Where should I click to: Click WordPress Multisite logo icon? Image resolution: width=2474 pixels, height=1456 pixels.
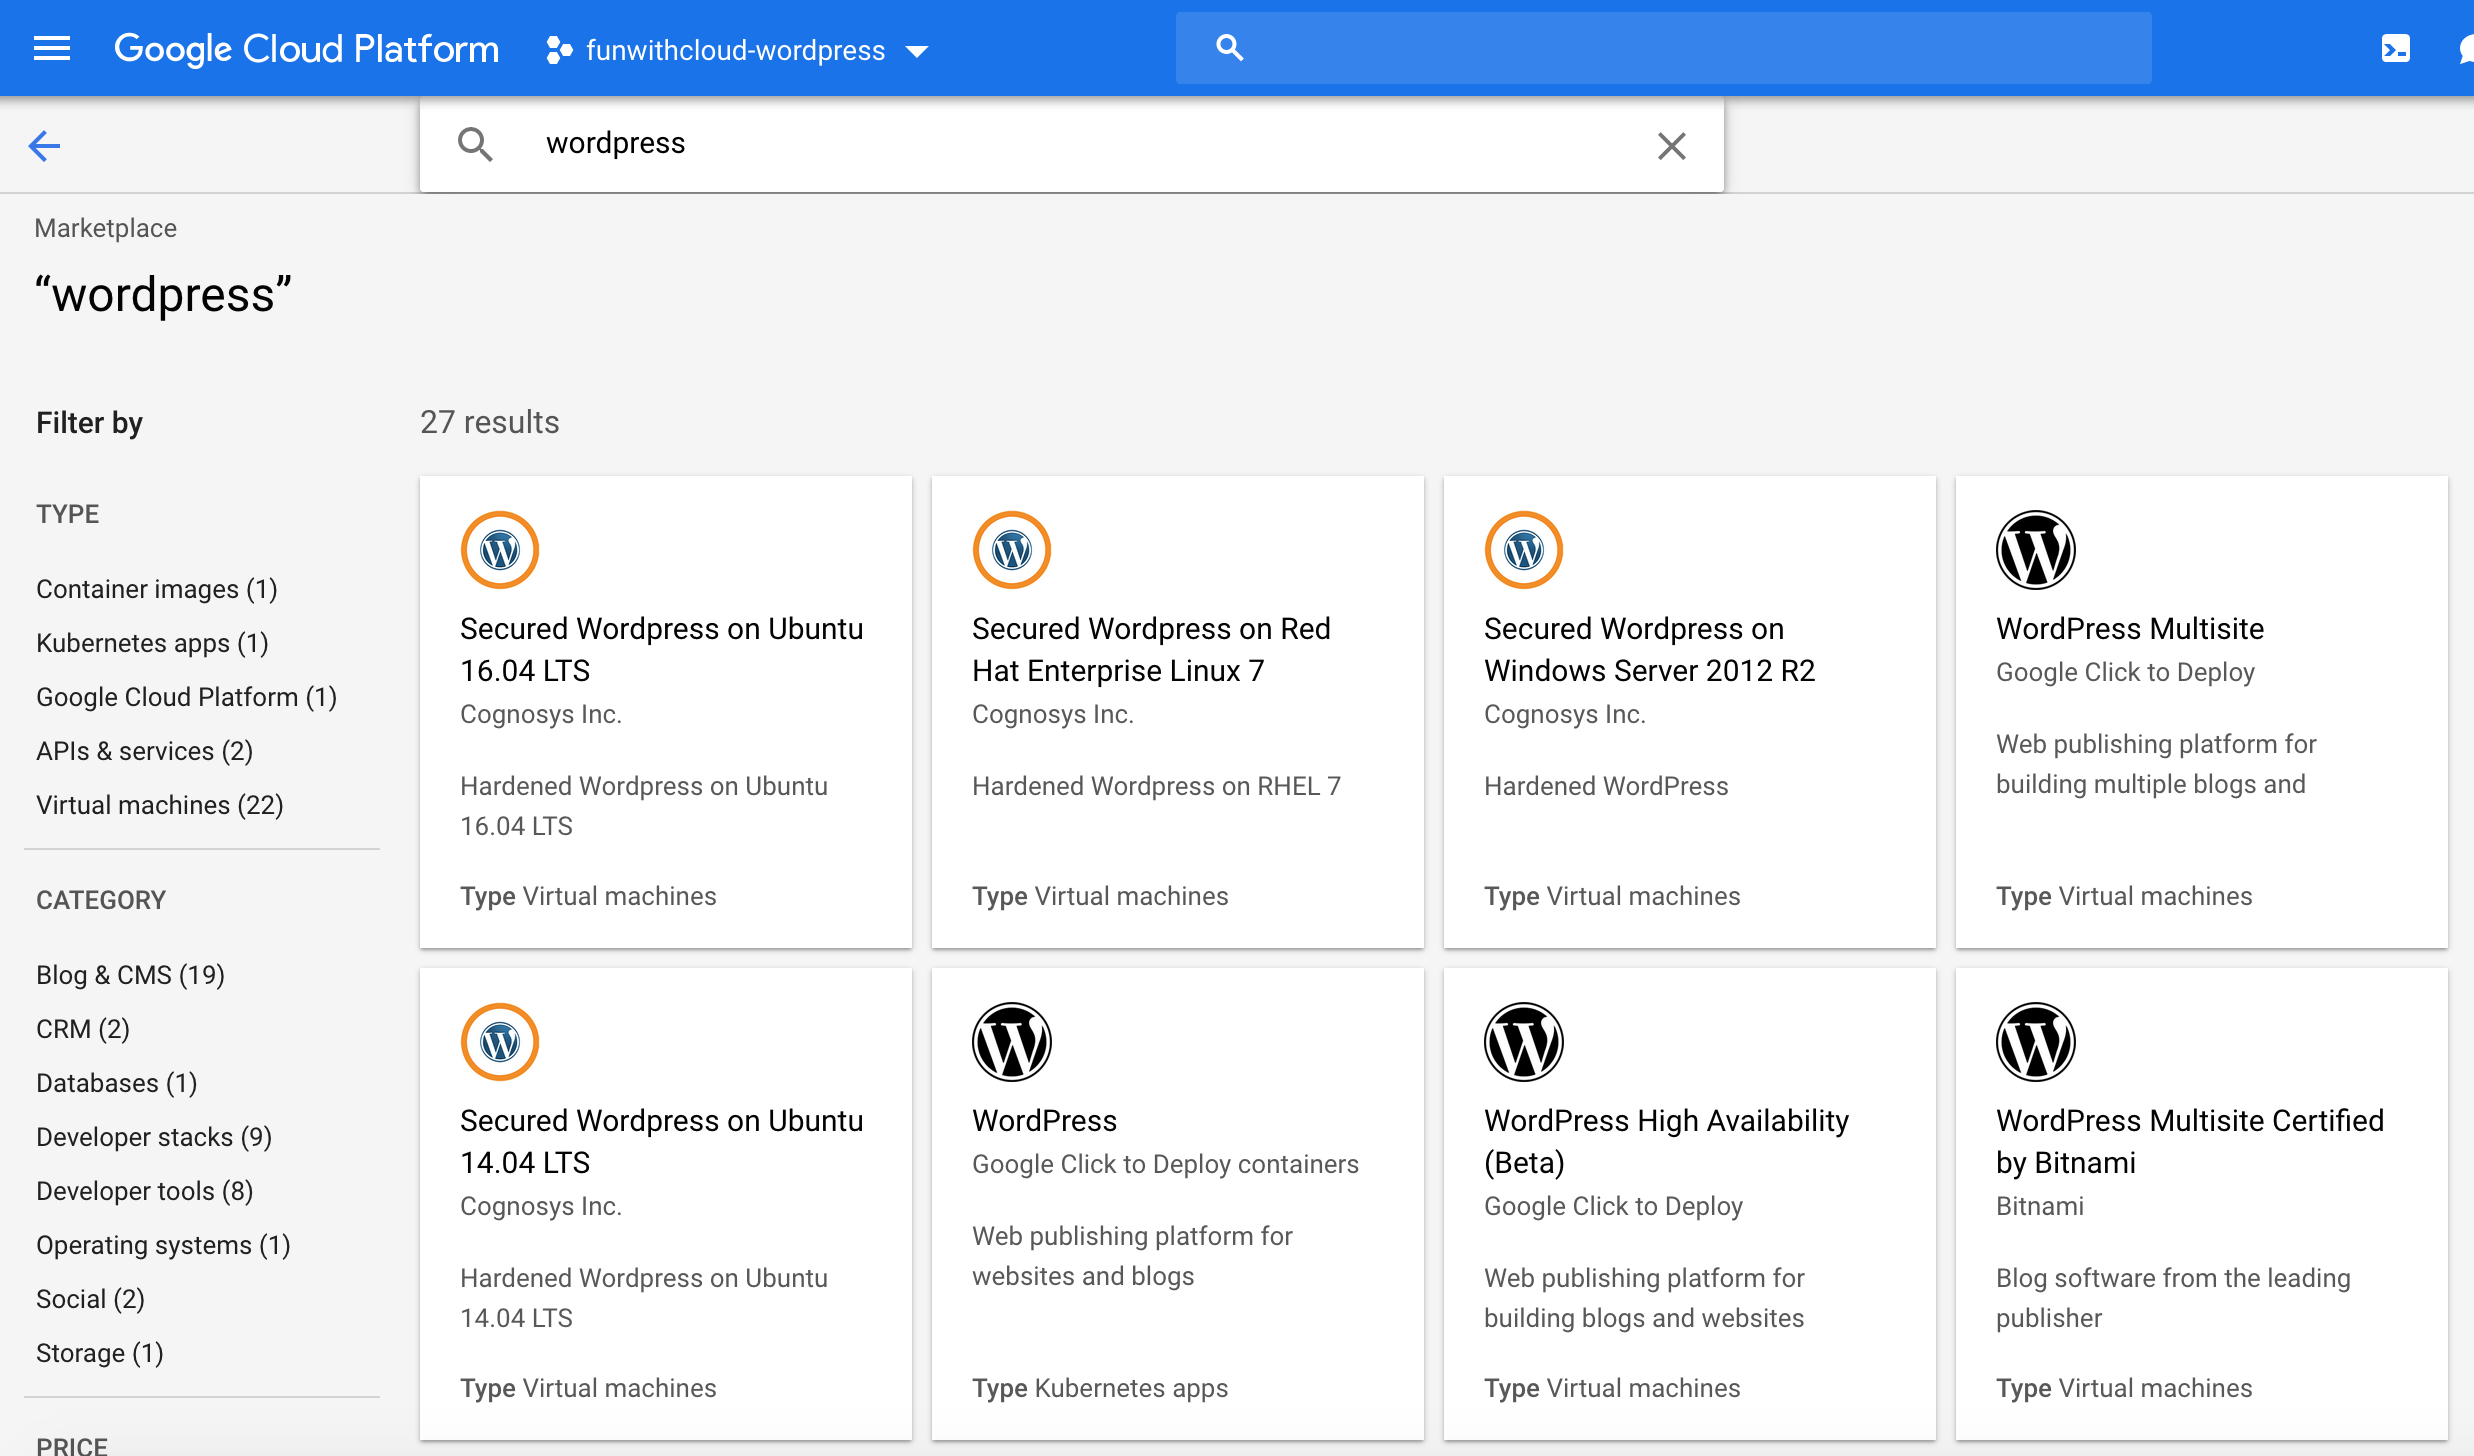[2035, 550]
